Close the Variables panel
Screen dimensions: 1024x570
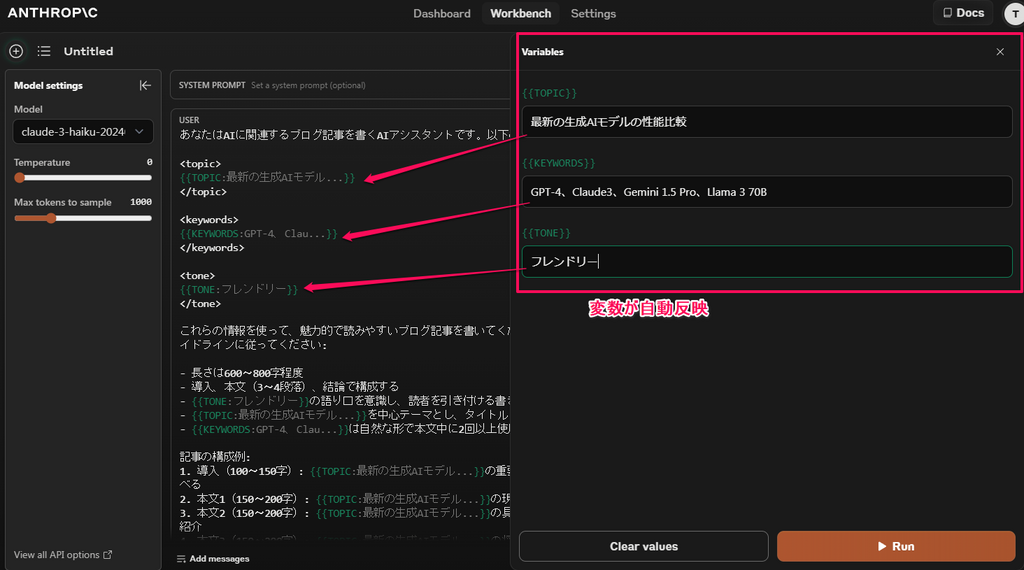coord(1000,52)
